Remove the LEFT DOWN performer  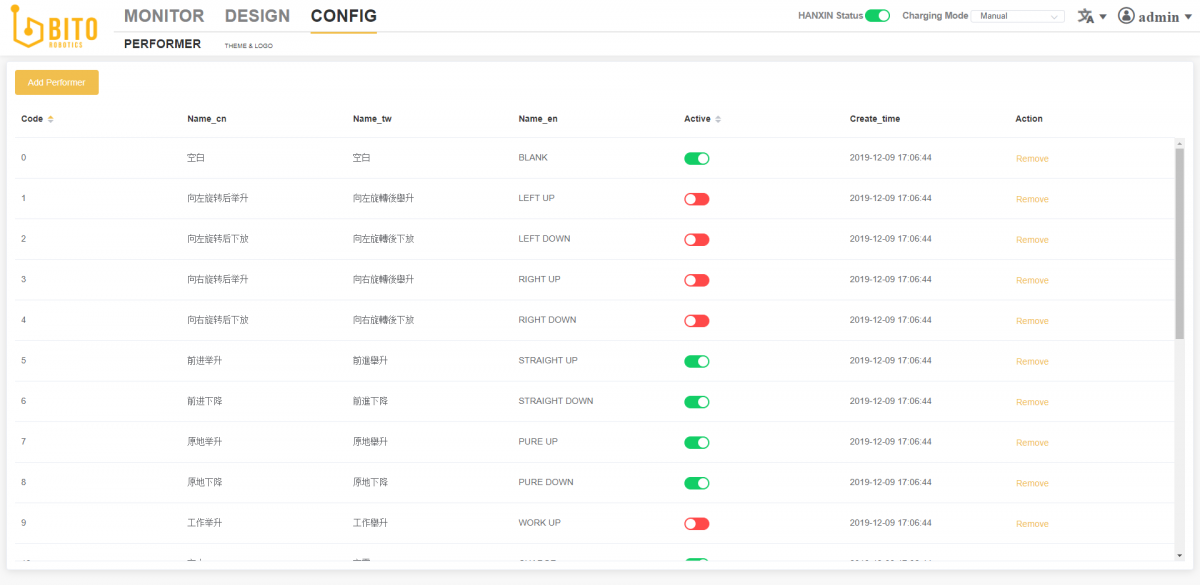(1032, 240)
